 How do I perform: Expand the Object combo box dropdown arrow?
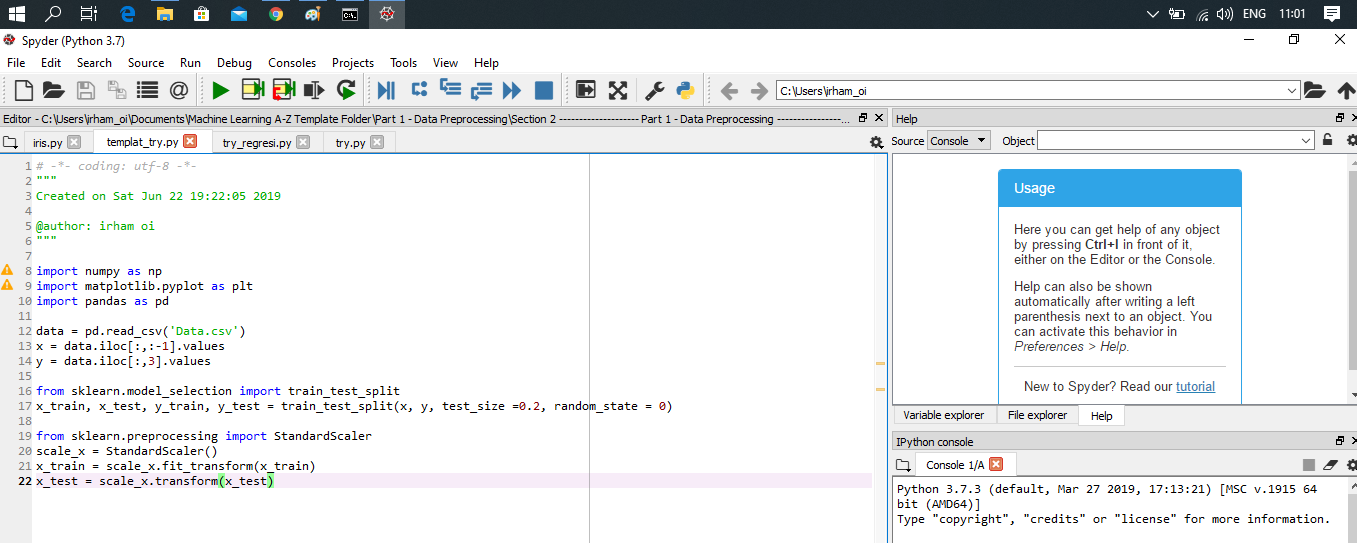point(1306,141)
